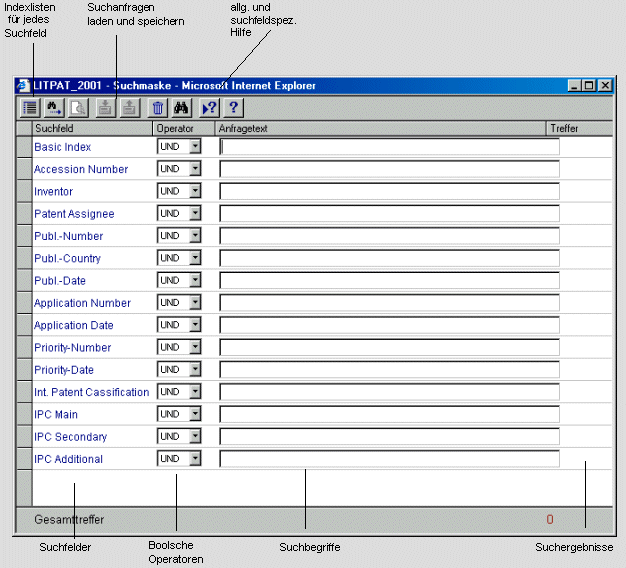
Task: Open the index list icon in toolbar
Action: pyautogui.click(x=31, y=108)
